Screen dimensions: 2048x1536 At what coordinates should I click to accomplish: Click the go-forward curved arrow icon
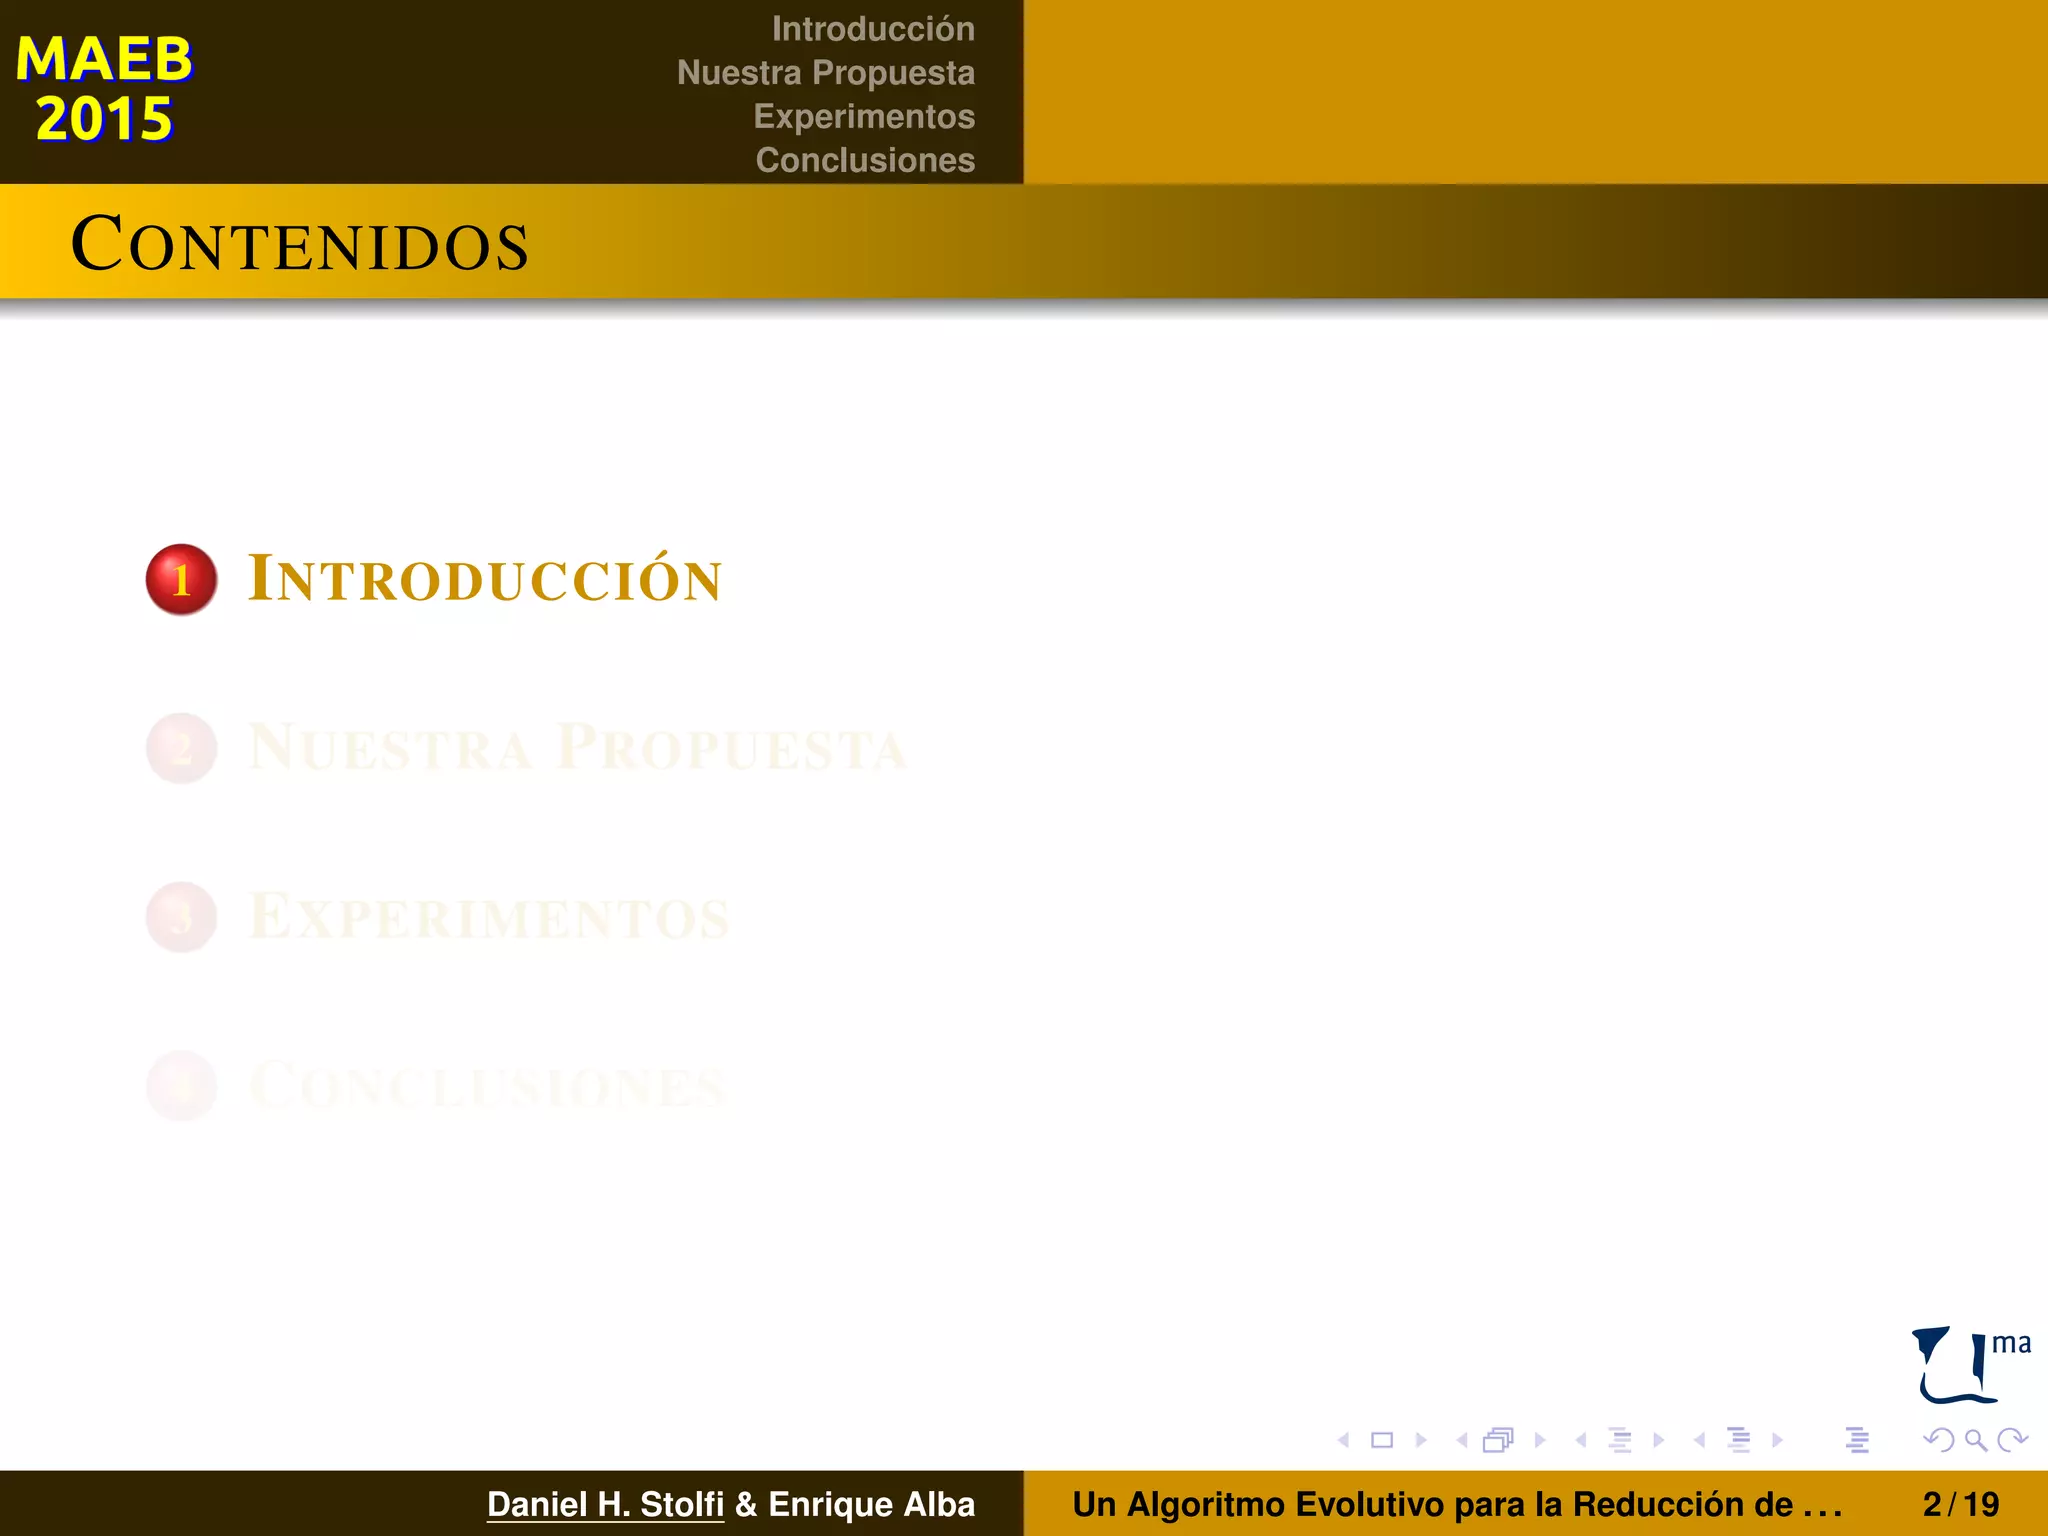tap(2012, 1440)
